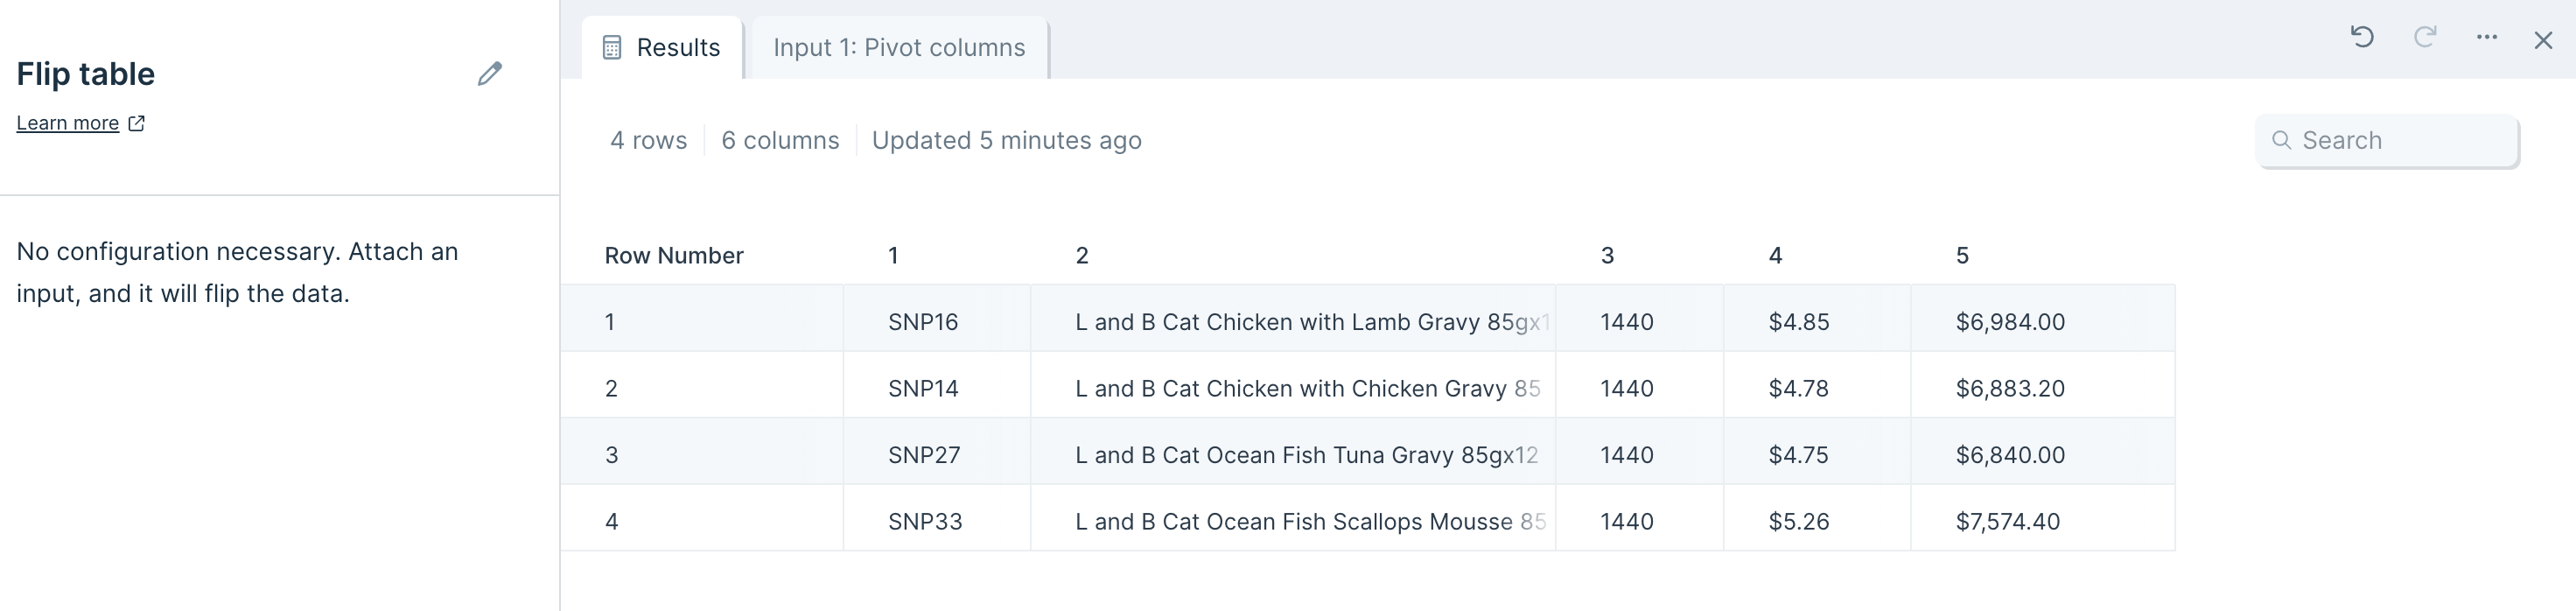Select the SNP16 cell
This screenshot has height=611, width=2576.
(922, 322)
